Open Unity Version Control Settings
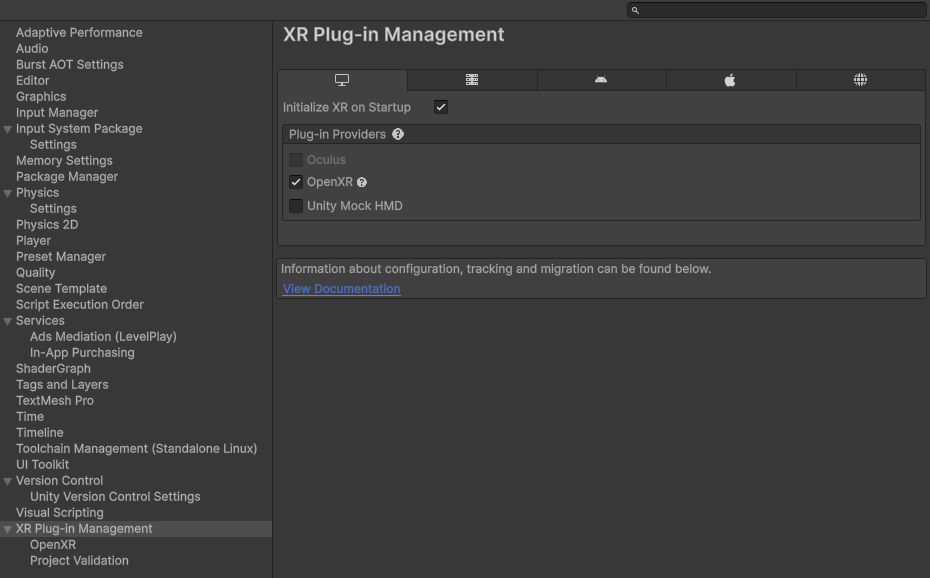Image resolution: width=930 pixels, height=578 pixels. coord(115,497)
